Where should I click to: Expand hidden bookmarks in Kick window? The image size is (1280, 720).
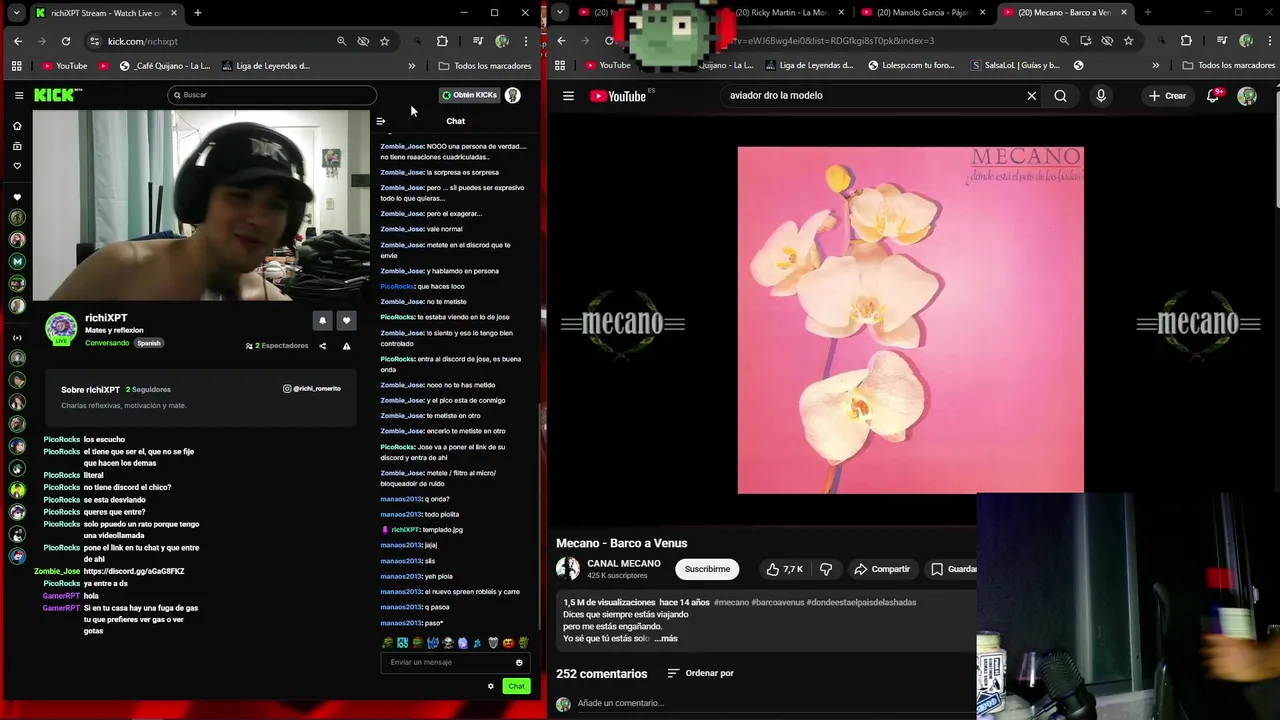click(411, 66)
